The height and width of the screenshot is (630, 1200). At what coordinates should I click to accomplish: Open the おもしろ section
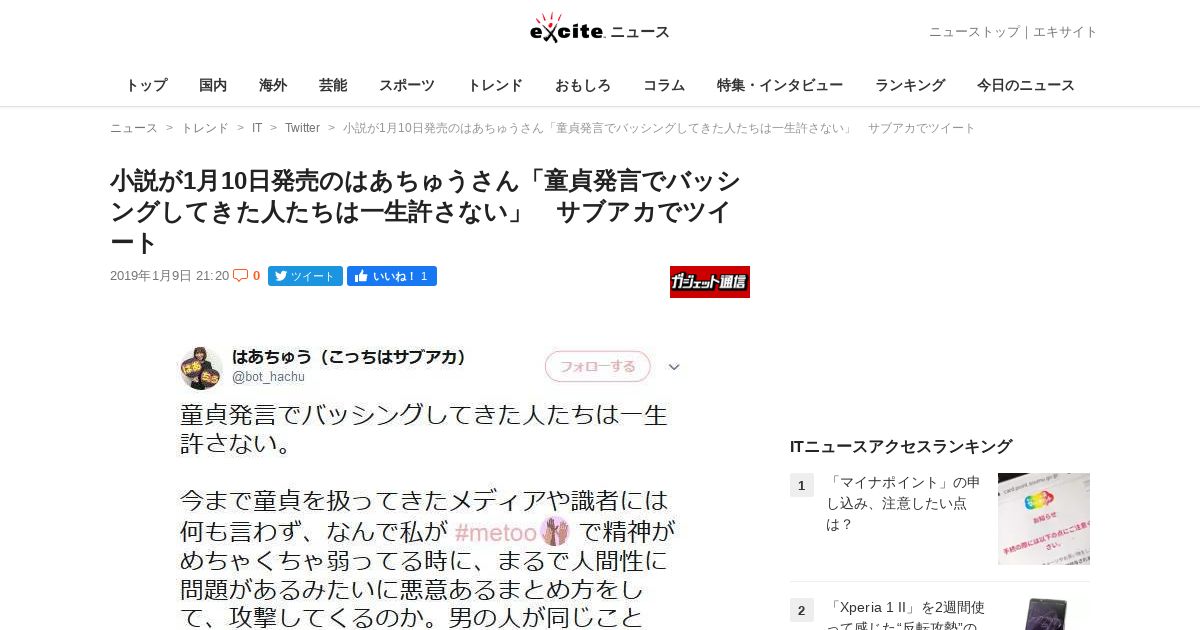(583, 85)
